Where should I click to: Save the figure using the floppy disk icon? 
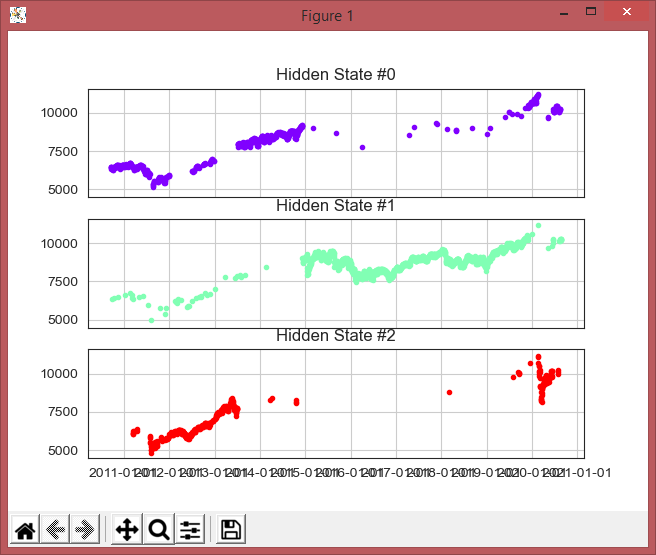tap(231, 530)
